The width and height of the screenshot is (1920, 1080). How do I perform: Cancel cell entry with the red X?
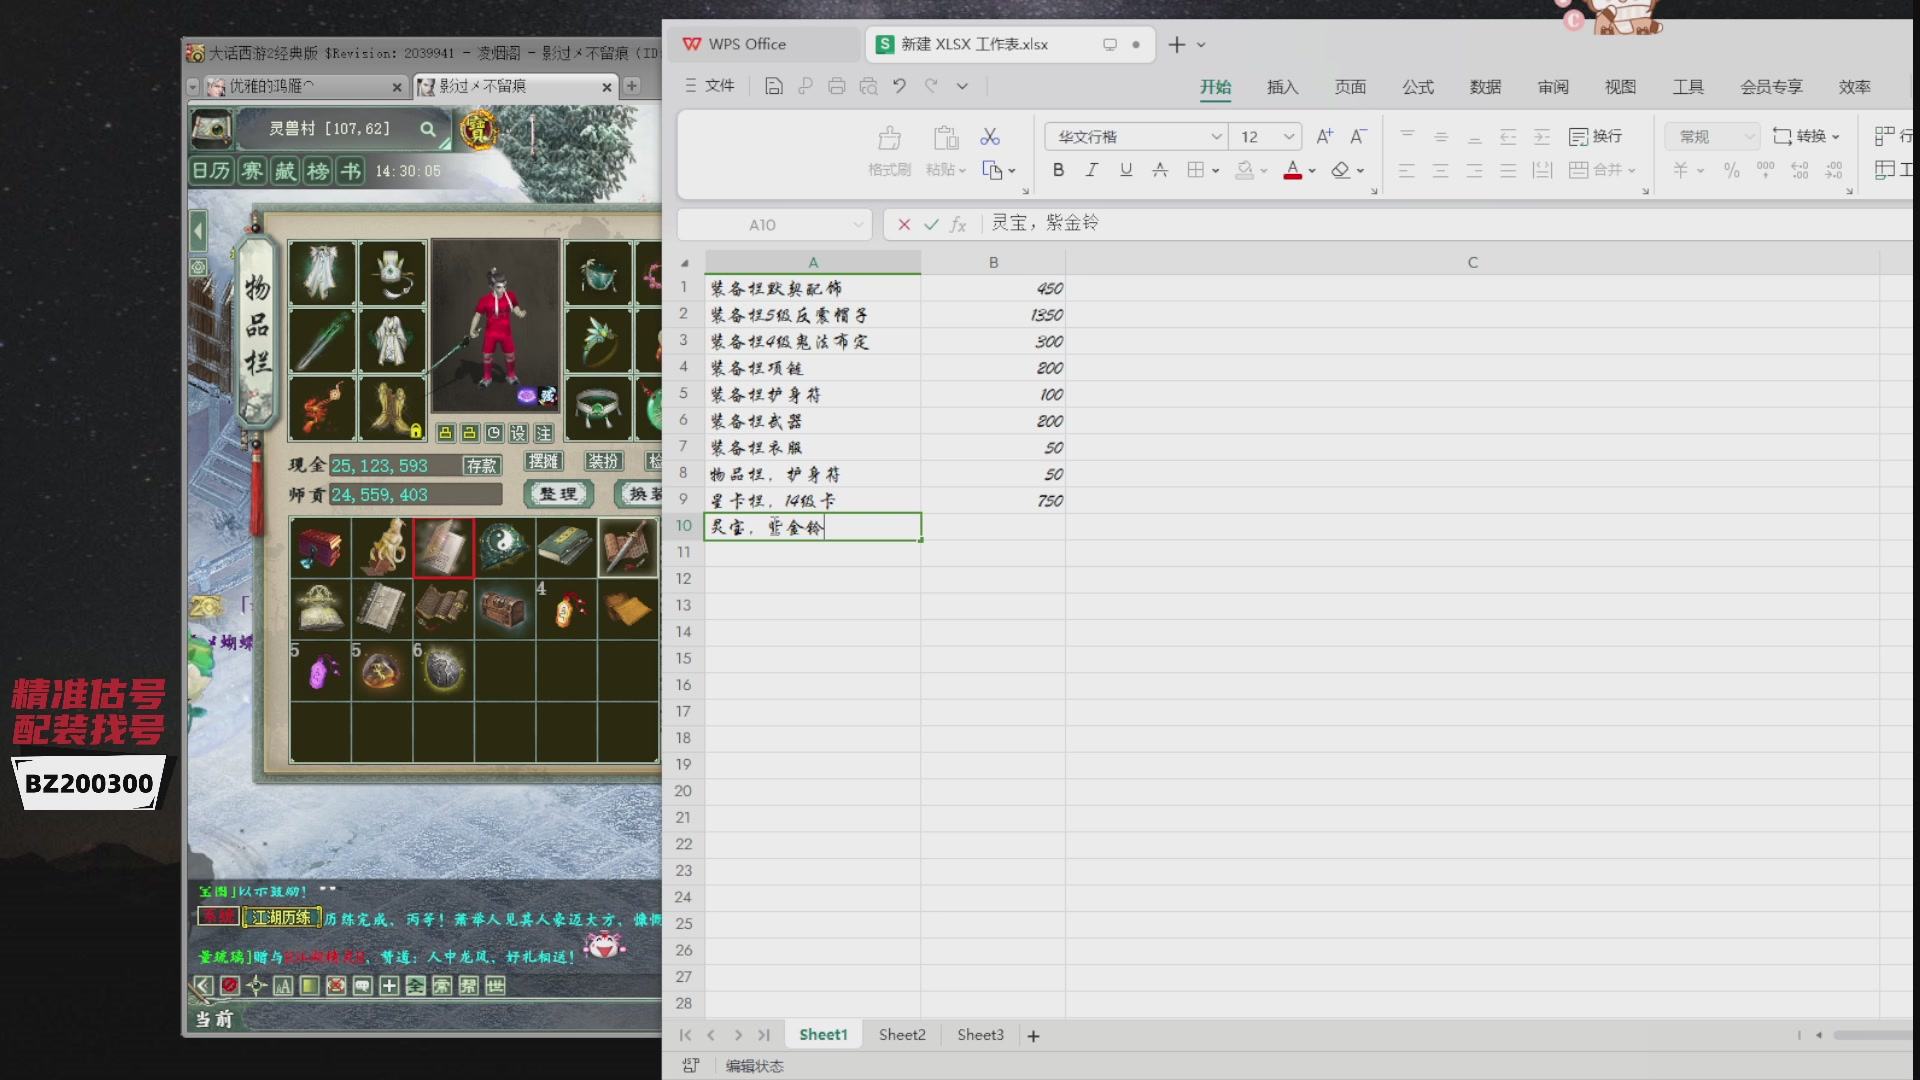904,225
